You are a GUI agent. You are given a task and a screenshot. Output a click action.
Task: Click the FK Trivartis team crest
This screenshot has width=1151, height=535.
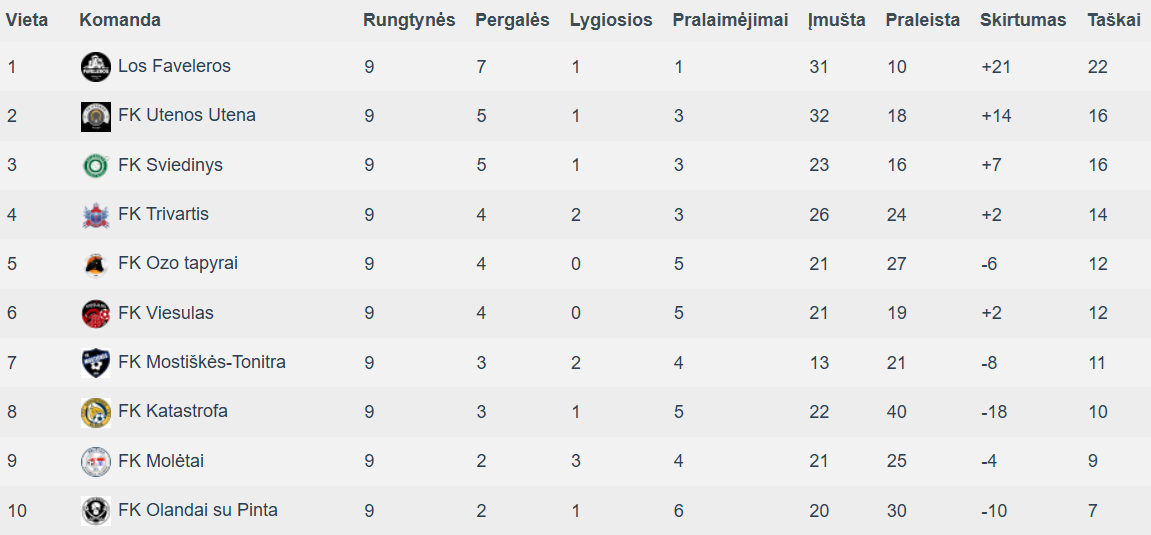[x=95, y=215]
